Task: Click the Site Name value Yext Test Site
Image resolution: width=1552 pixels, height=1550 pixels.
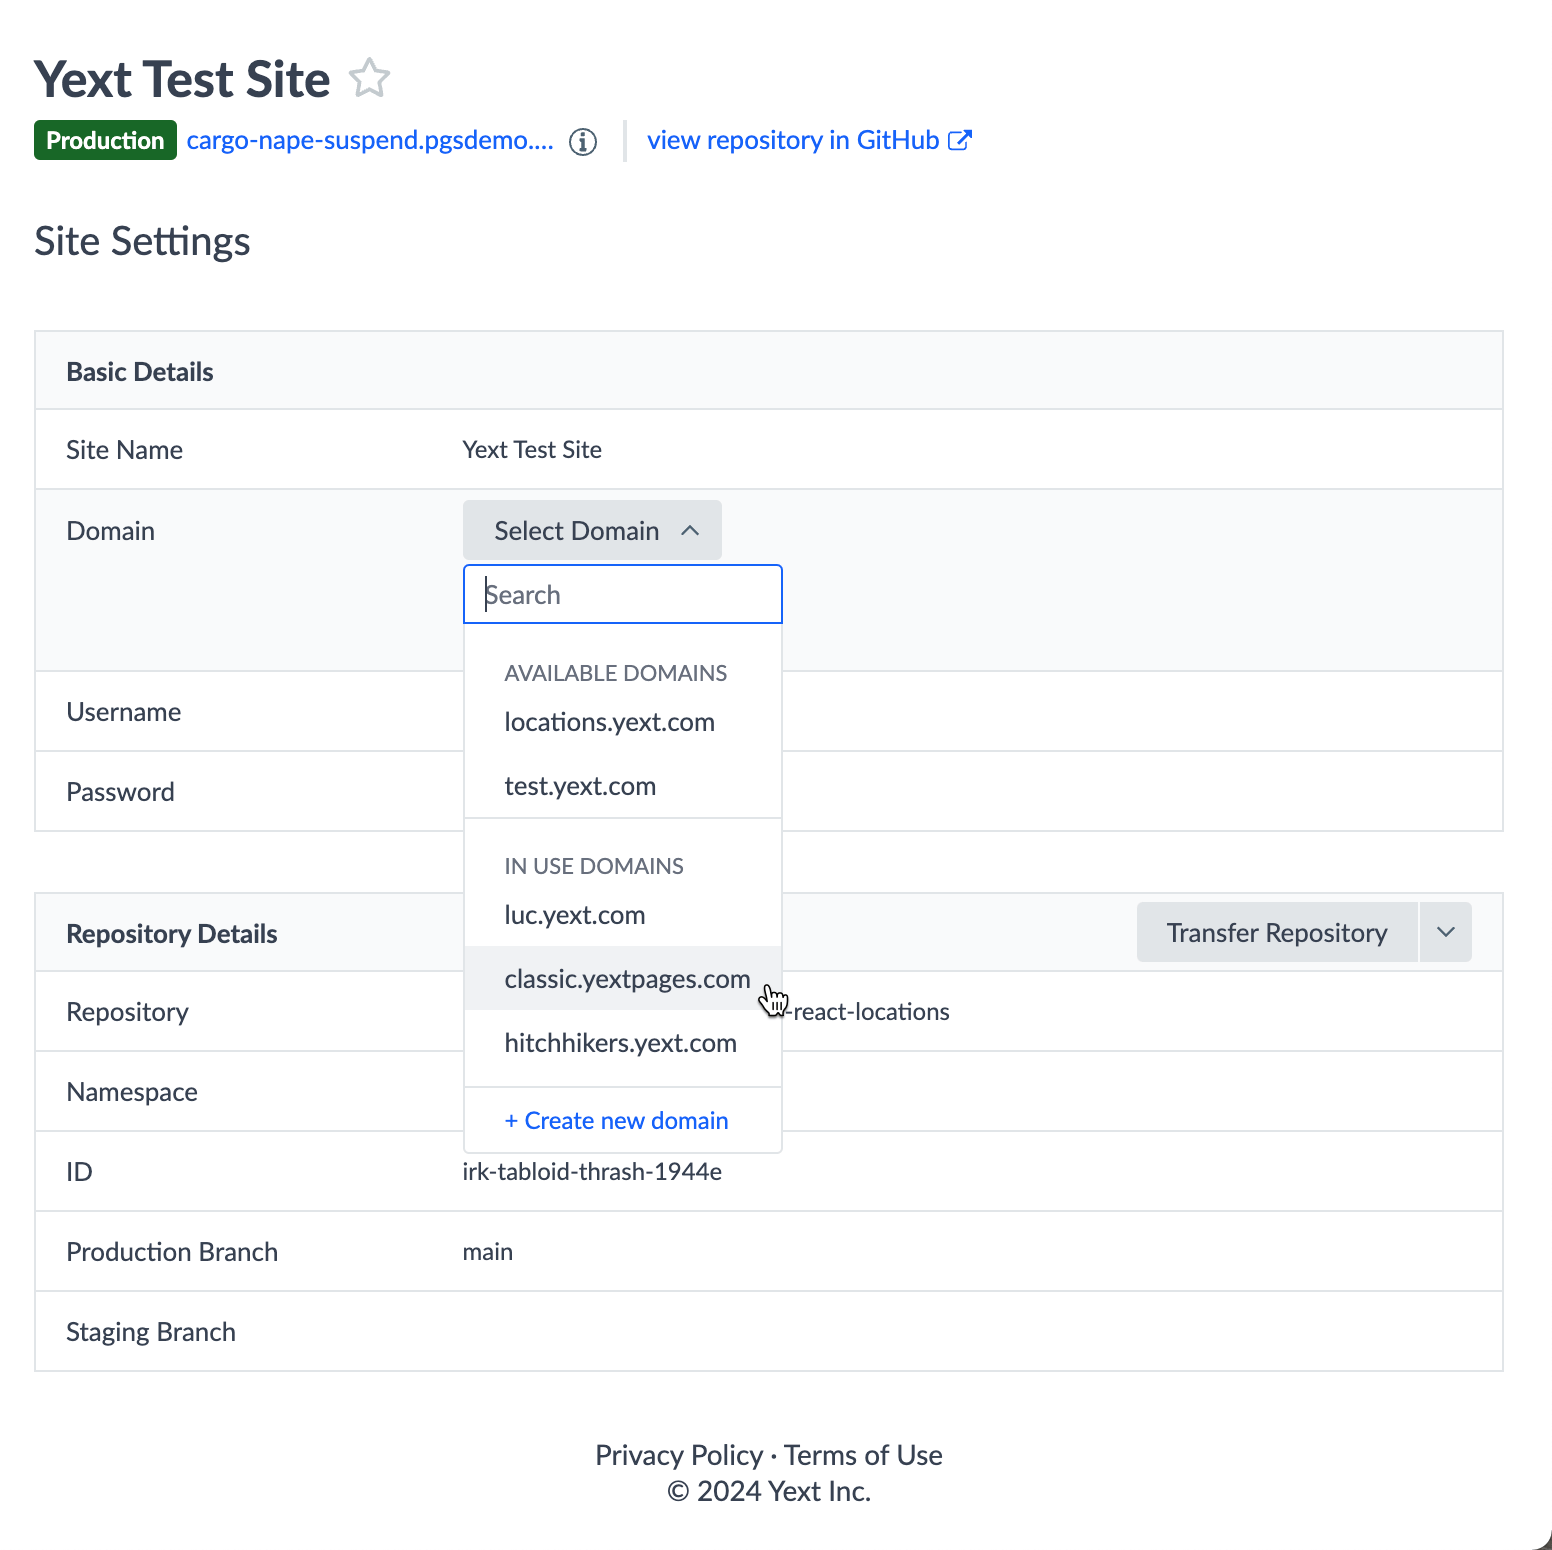Action: (532, 450)
